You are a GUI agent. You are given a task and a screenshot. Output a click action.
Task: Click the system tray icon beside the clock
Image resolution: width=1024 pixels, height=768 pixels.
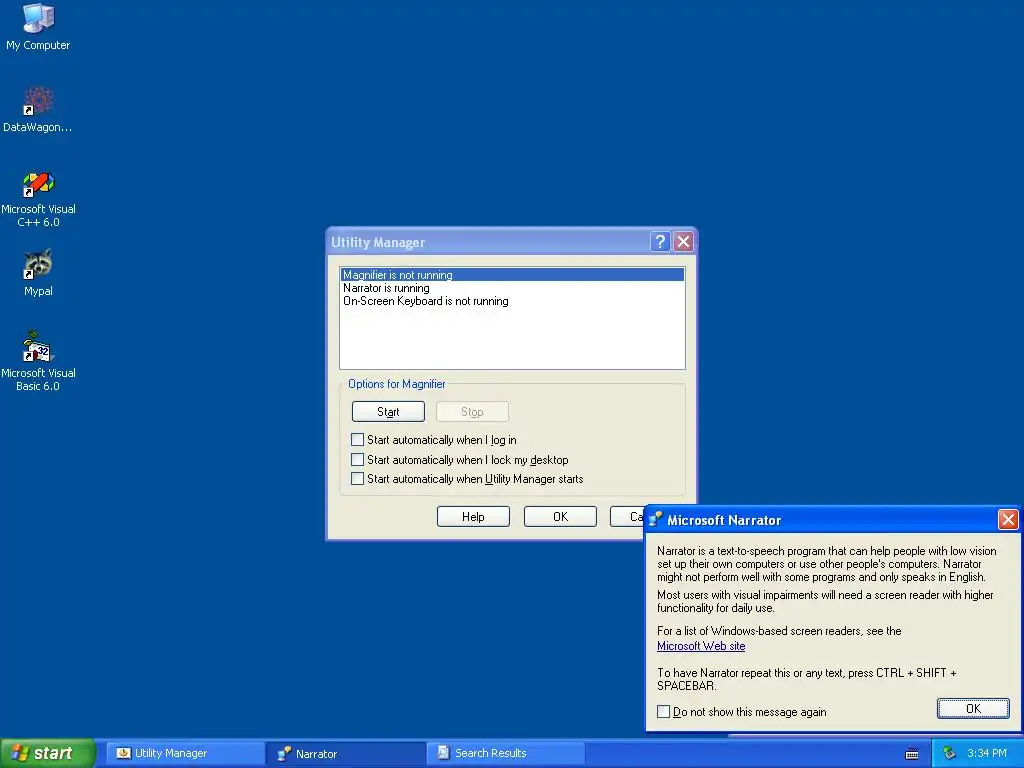[949, 754]
